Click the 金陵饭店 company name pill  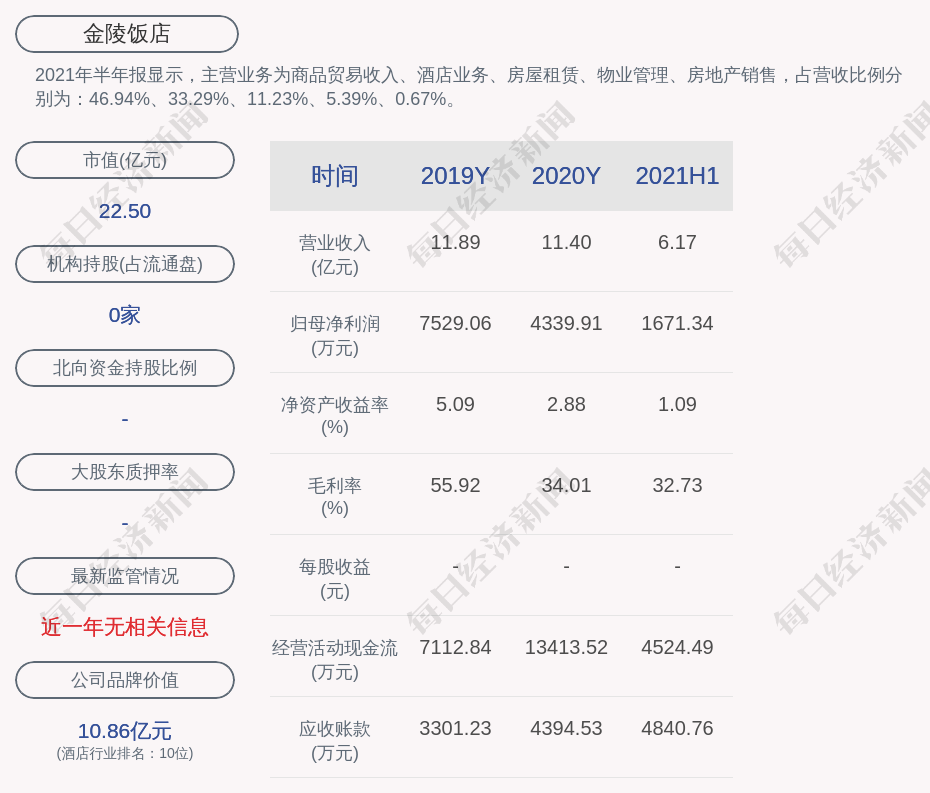[127, 34]
